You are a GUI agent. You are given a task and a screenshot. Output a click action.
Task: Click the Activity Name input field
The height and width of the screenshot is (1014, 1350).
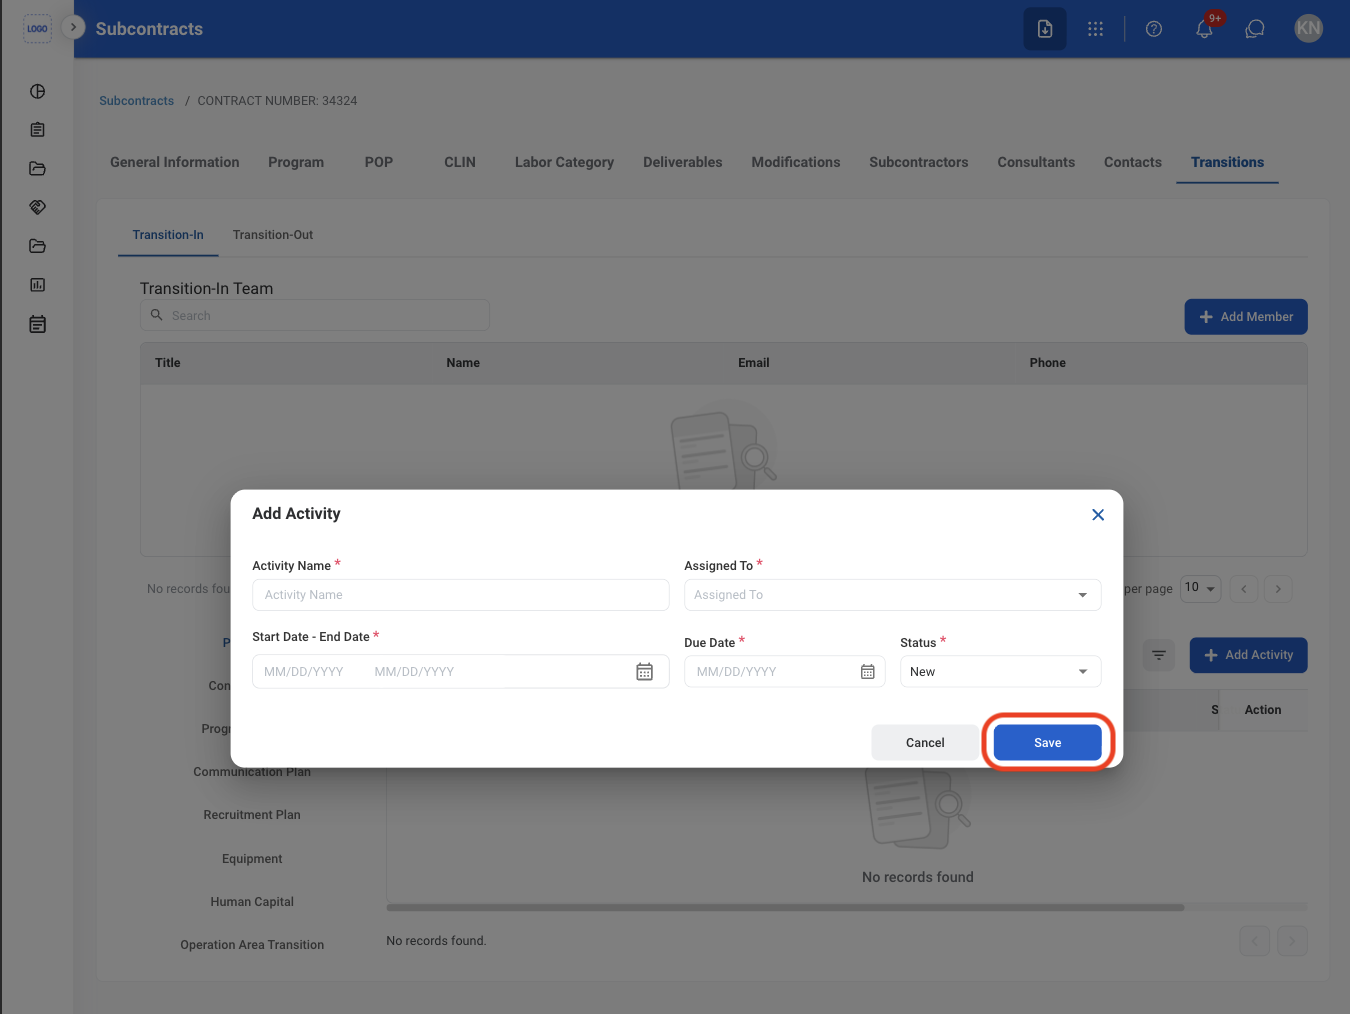pos(461,595)
